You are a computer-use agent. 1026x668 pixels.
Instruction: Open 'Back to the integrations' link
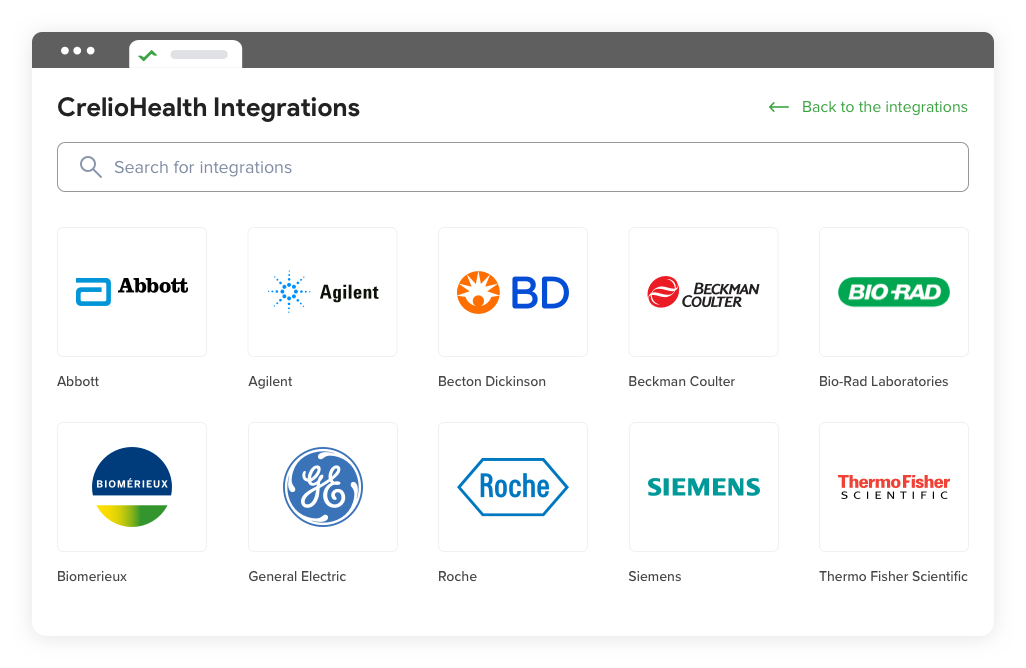tap(884, 106)
